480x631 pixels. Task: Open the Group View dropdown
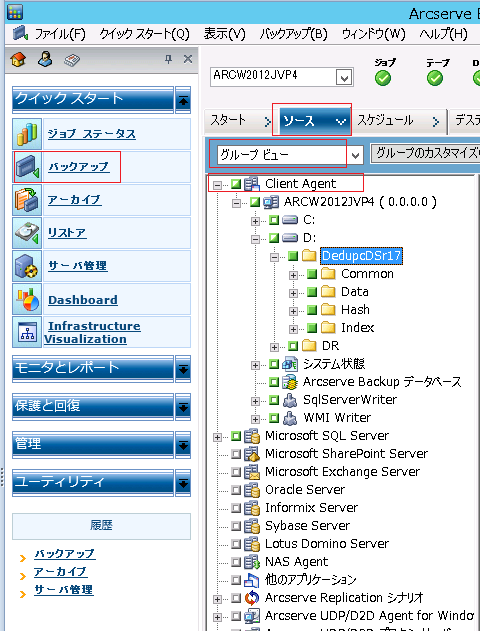[x=355, y=155]
